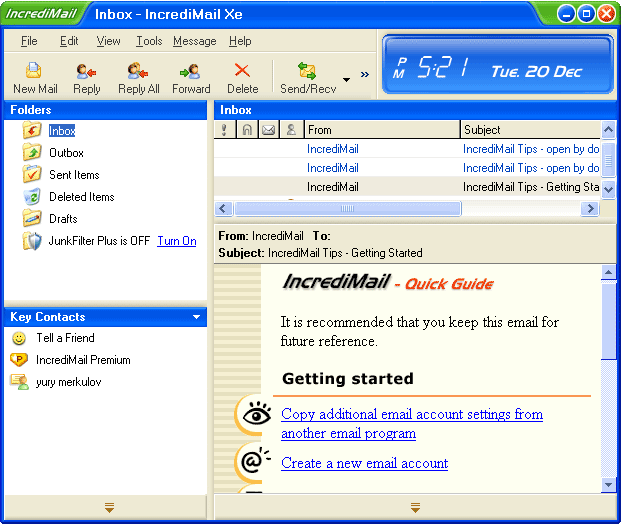The width and height of the screenshot is (622, 525).
Task: Click the preview pane vertical scrollbar thumb
Action: [608, 321]
